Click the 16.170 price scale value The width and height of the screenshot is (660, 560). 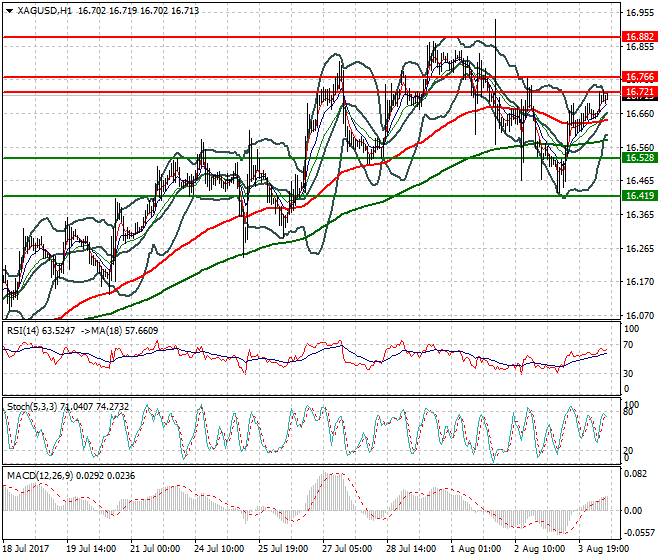(640, 282)
